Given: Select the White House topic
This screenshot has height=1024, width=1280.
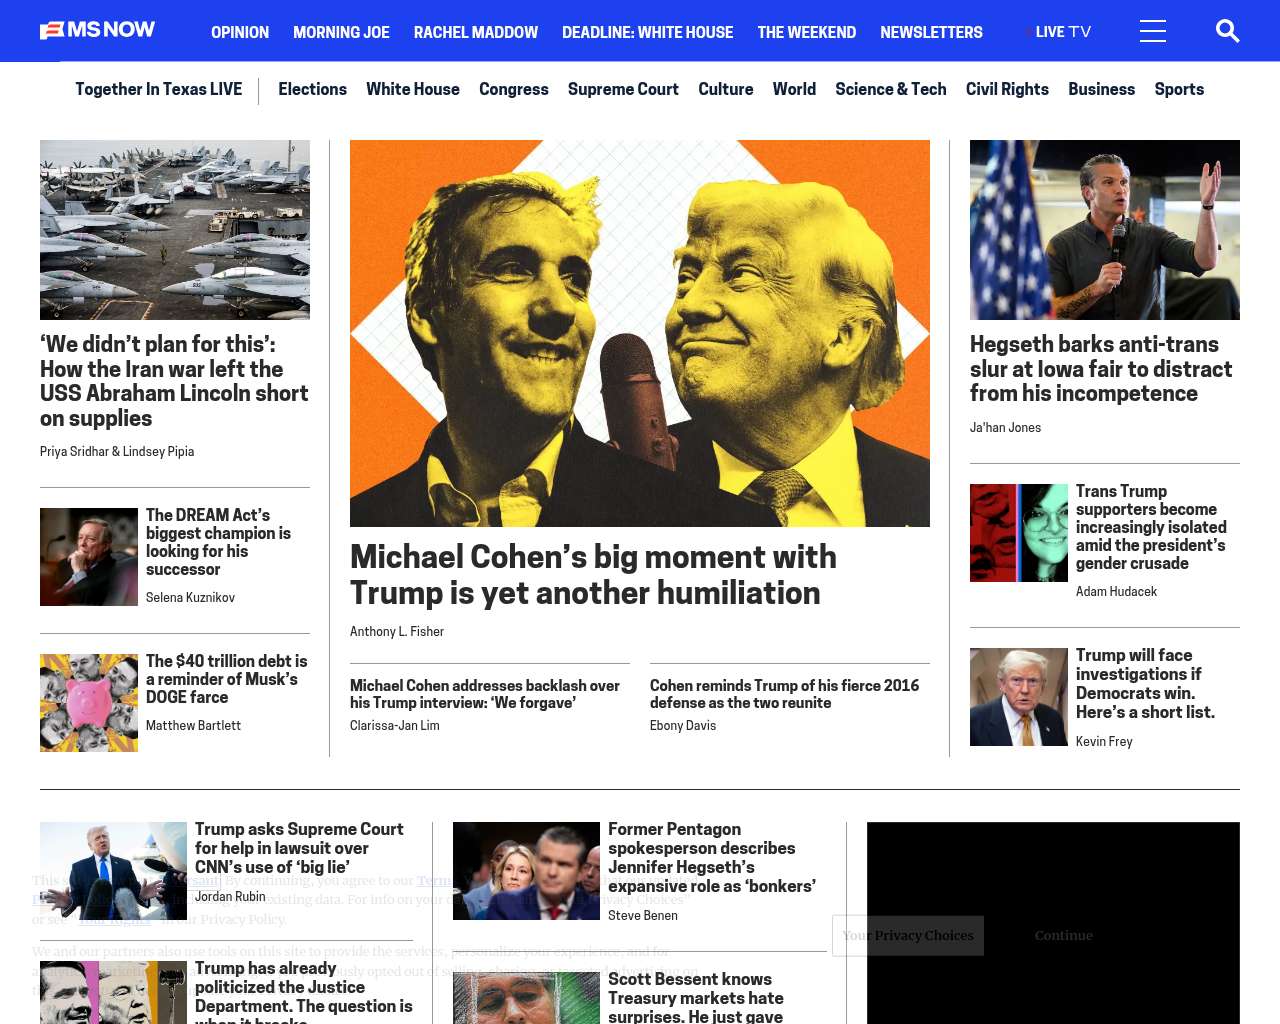Looking at the screenshot, I should [x=413, y=89].
